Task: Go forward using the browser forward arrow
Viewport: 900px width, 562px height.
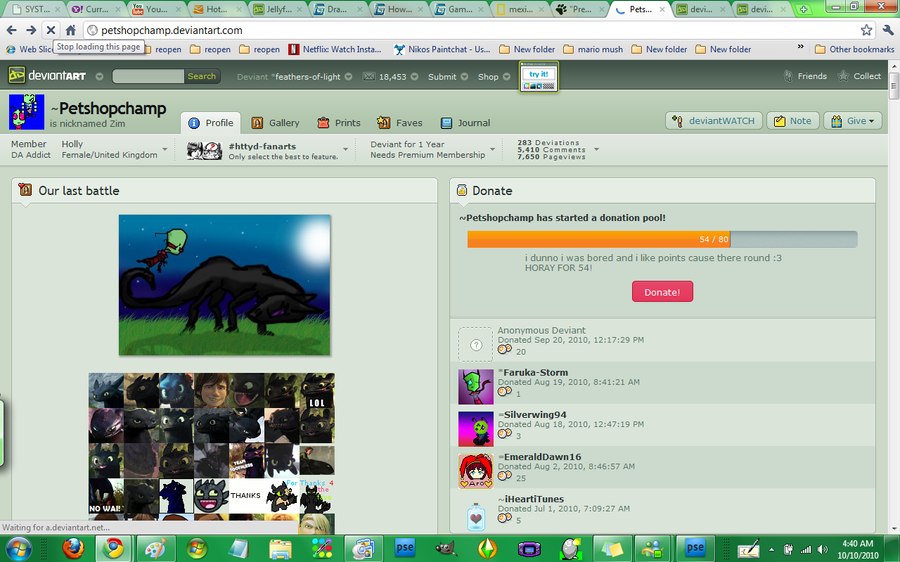Action: [x=31, y=30]
